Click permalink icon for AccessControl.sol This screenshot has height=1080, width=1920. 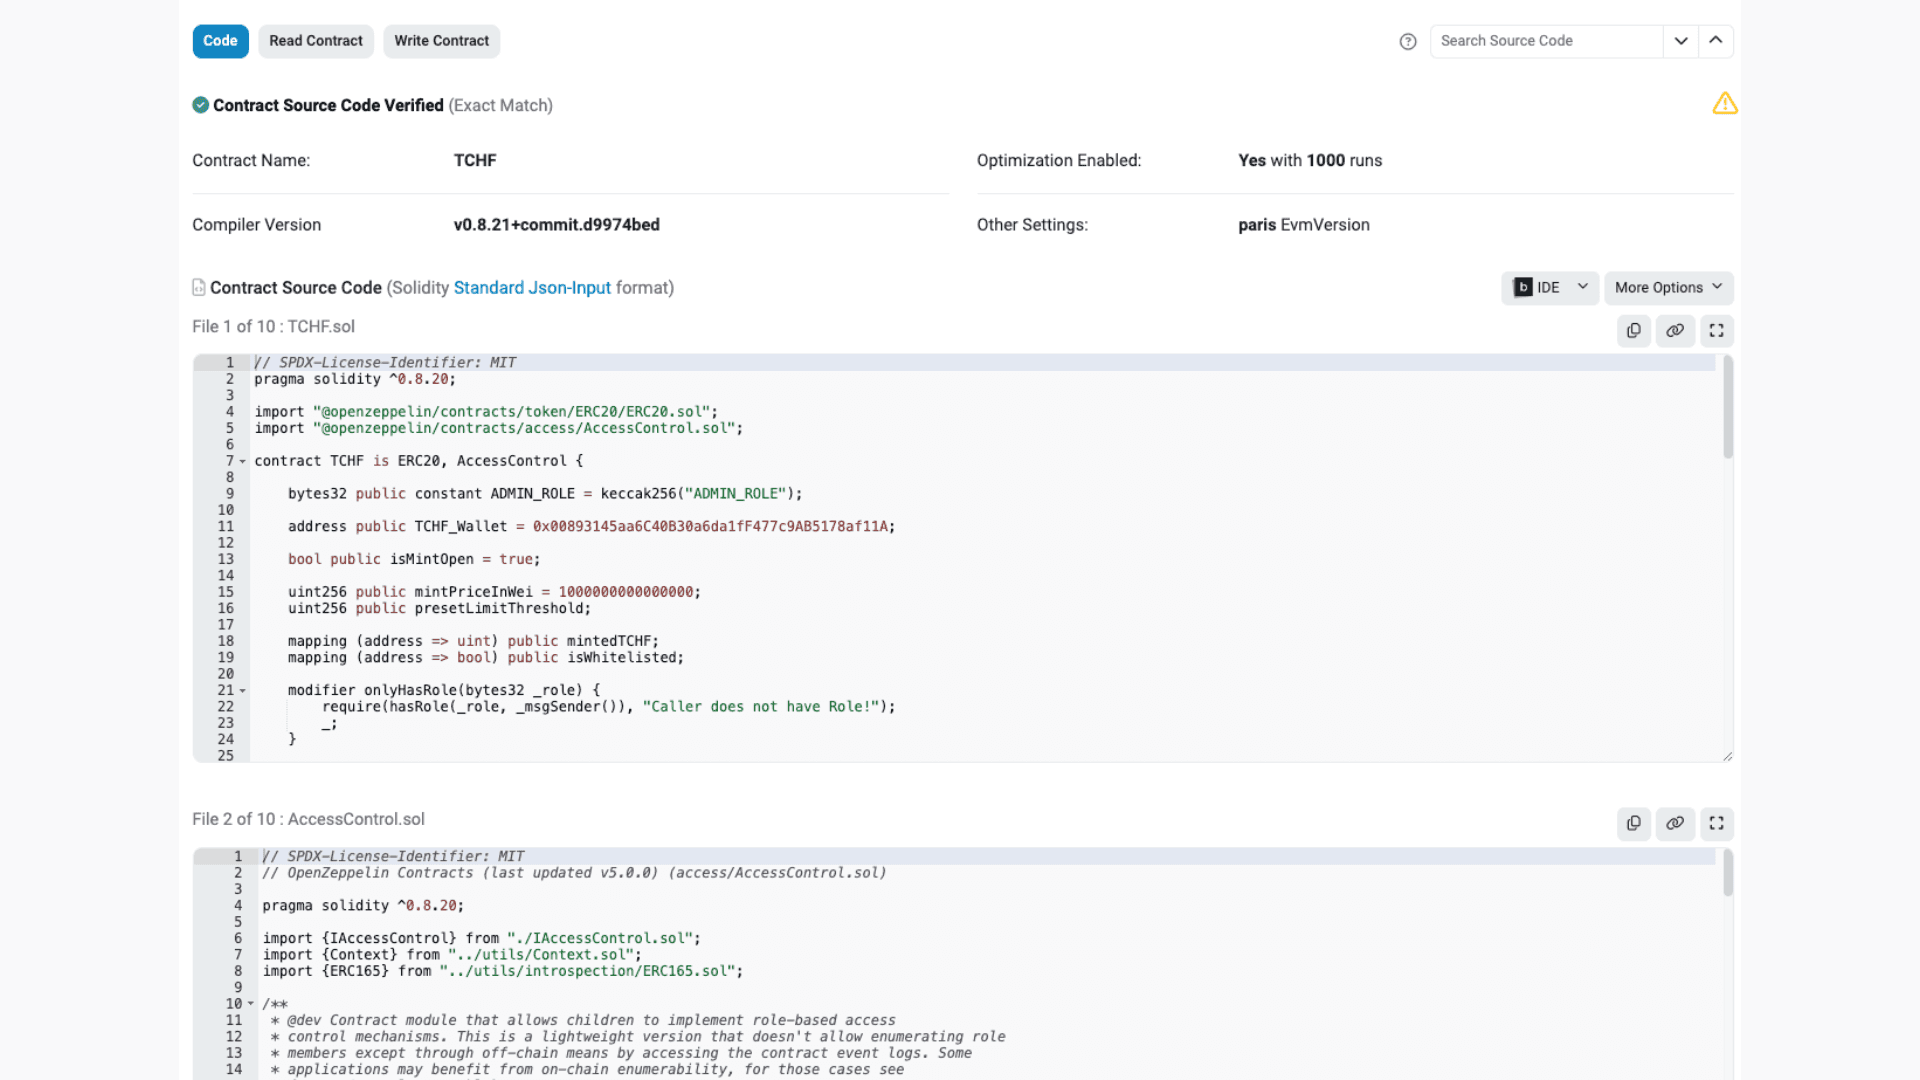tap(1675, 823)
